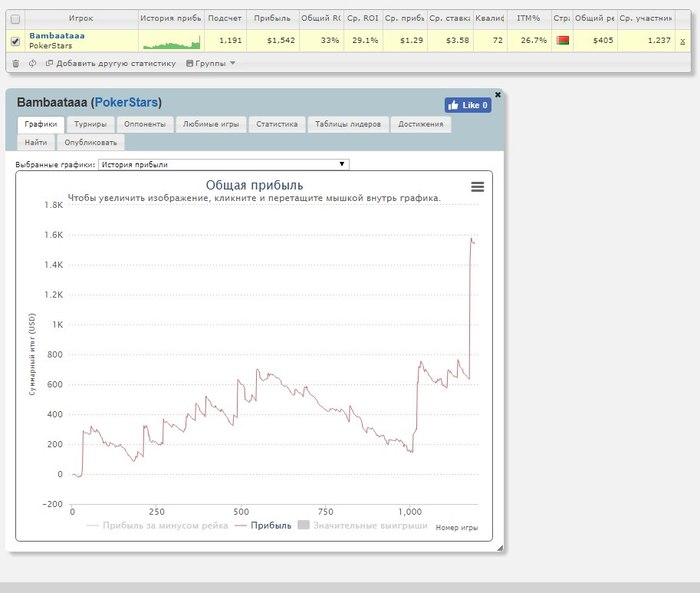700x593 pixels.
Task: Click the peak of the profit line
Action: [x=471, y=238]
